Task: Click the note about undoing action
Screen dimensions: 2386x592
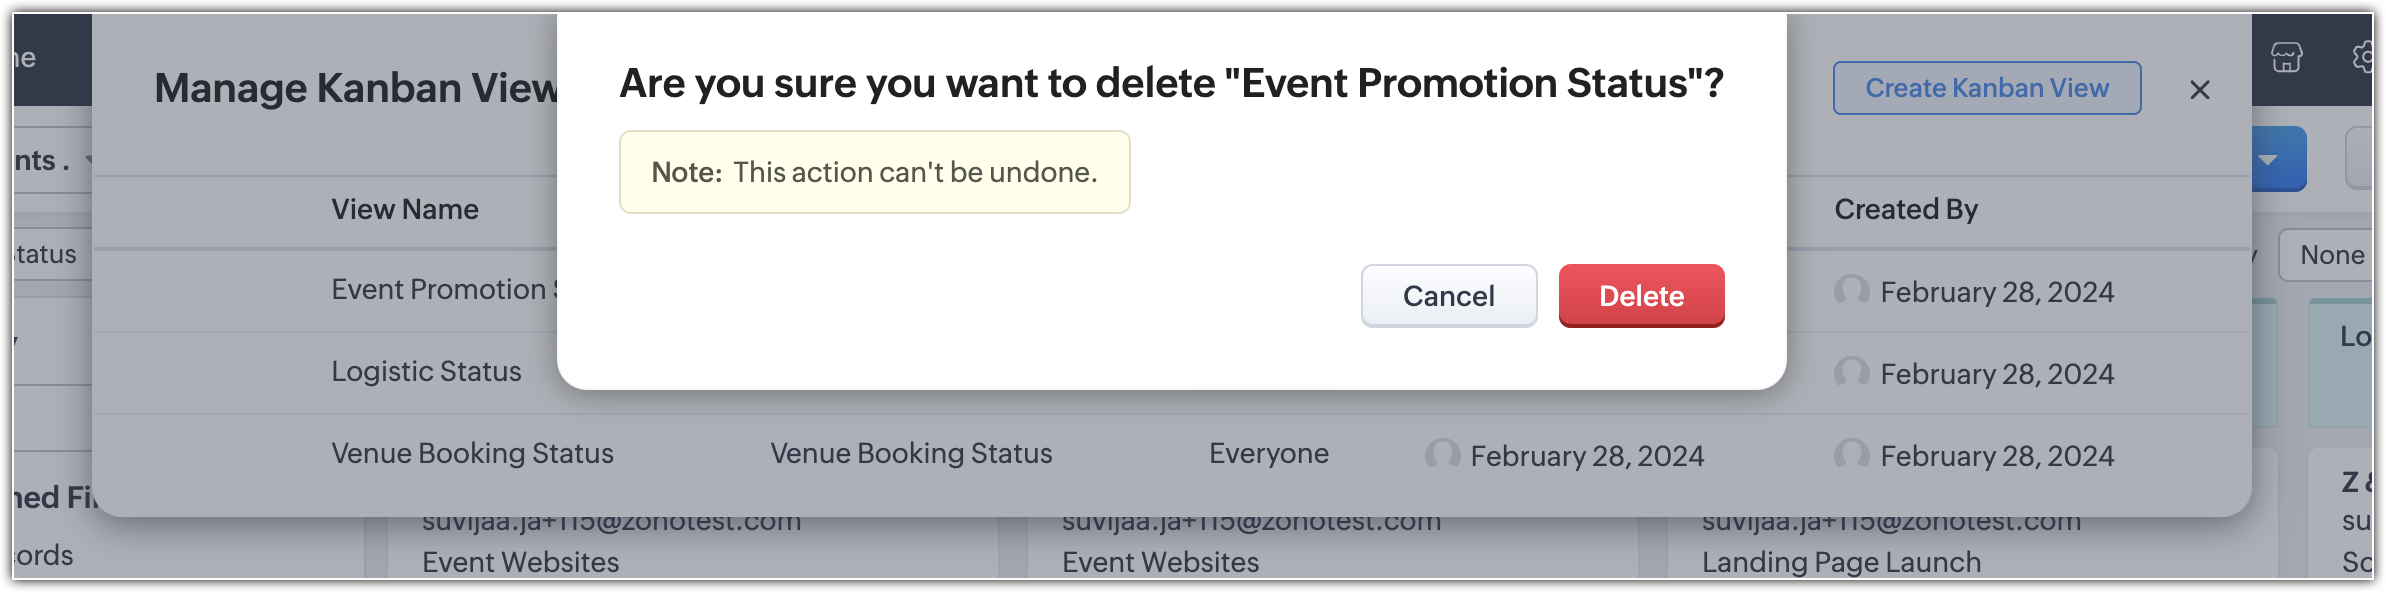Action: point(874,172)
